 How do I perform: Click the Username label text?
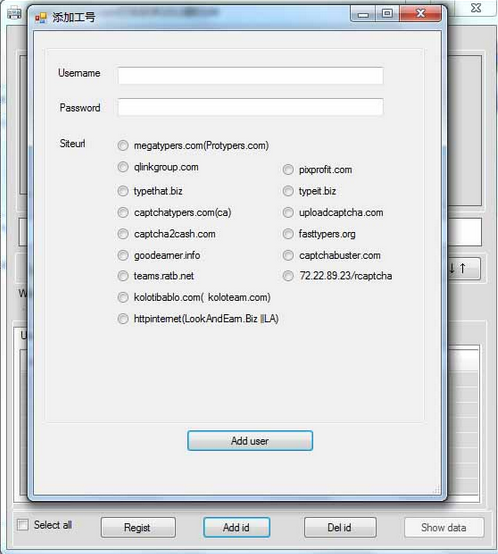pyautogui.click(x=79, y=73)
